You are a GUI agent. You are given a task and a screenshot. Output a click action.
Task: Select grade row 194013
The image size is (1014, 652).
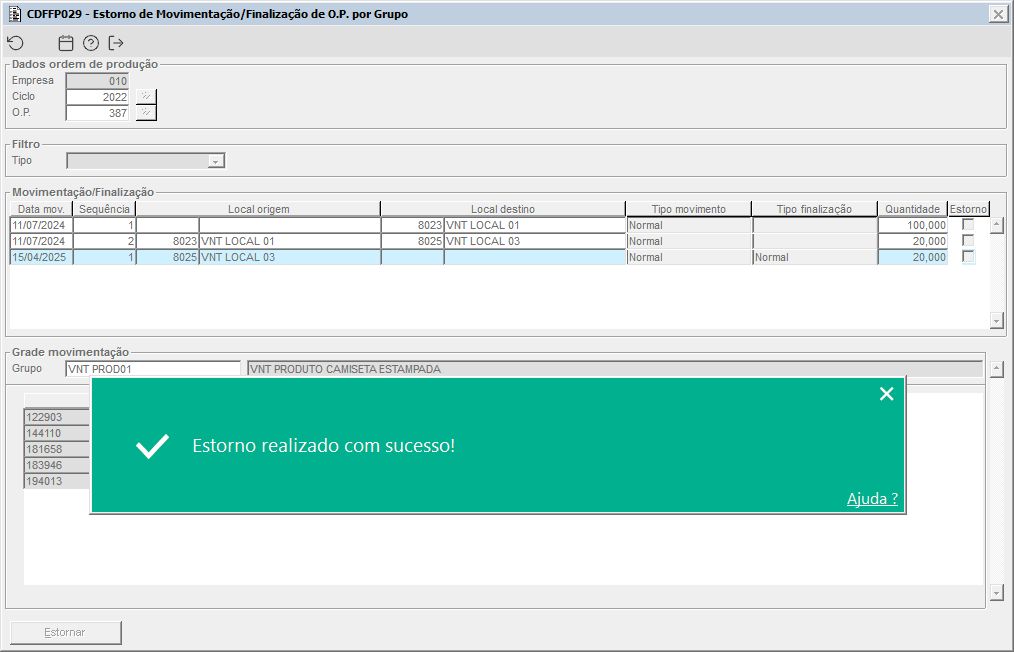(x=57, y=481)
